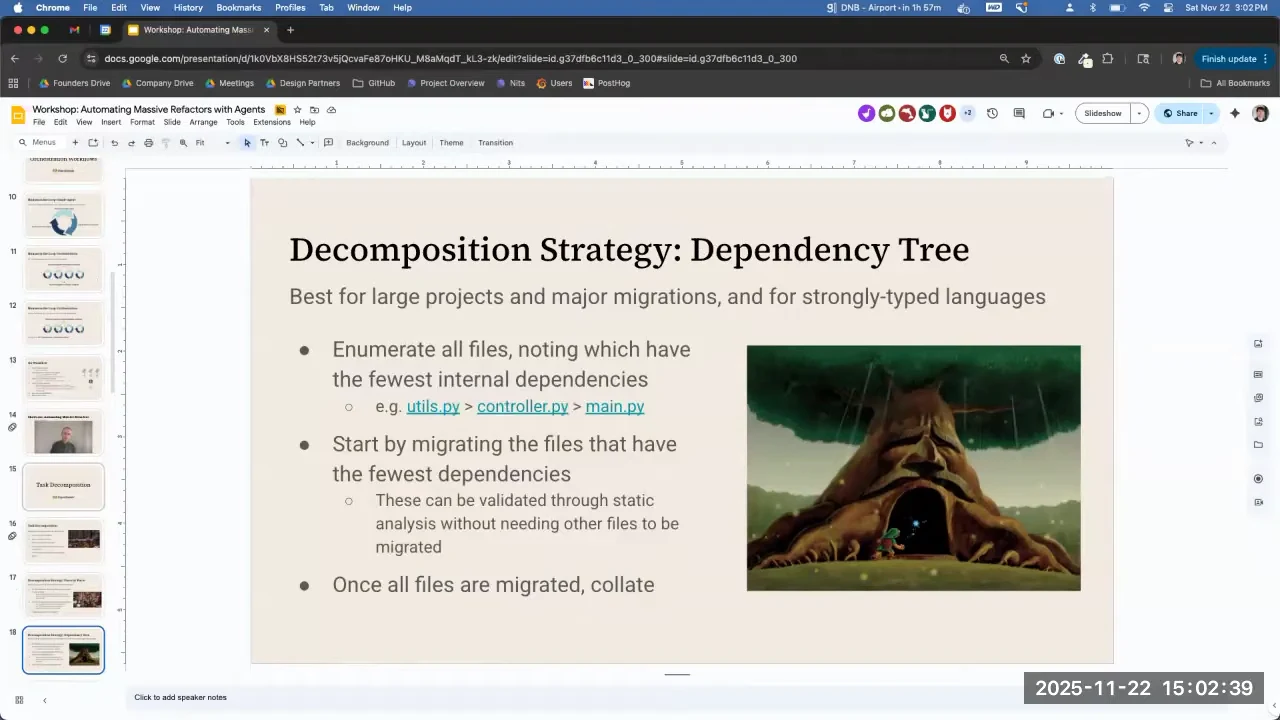Viewport: 1280px width, 720px height.
Task: Click the new slide with layout icon
Action: click(x=93, y=143)
